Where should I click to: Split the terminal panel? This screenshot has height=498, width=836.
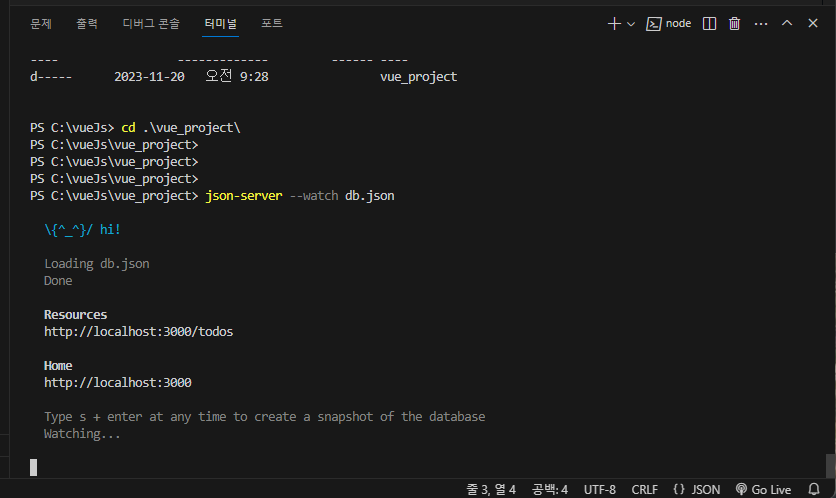(709, 23)
